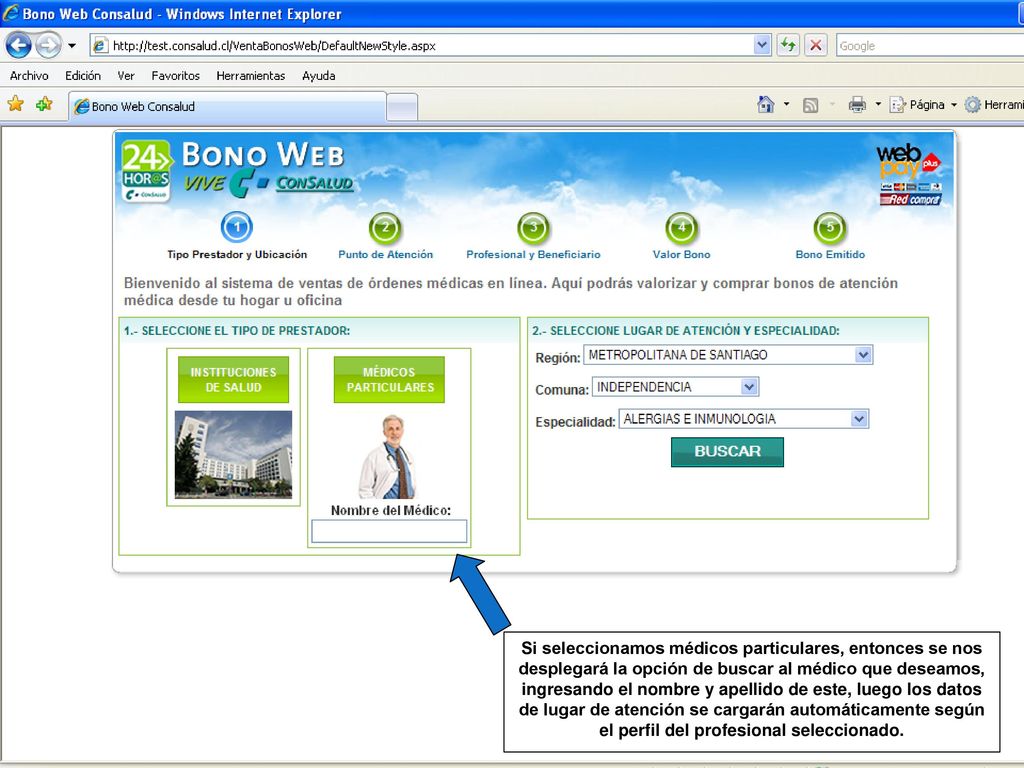Click the 24 Horas Consalud logo
The height and width of the screenshot is (768, 1024).
146,171
